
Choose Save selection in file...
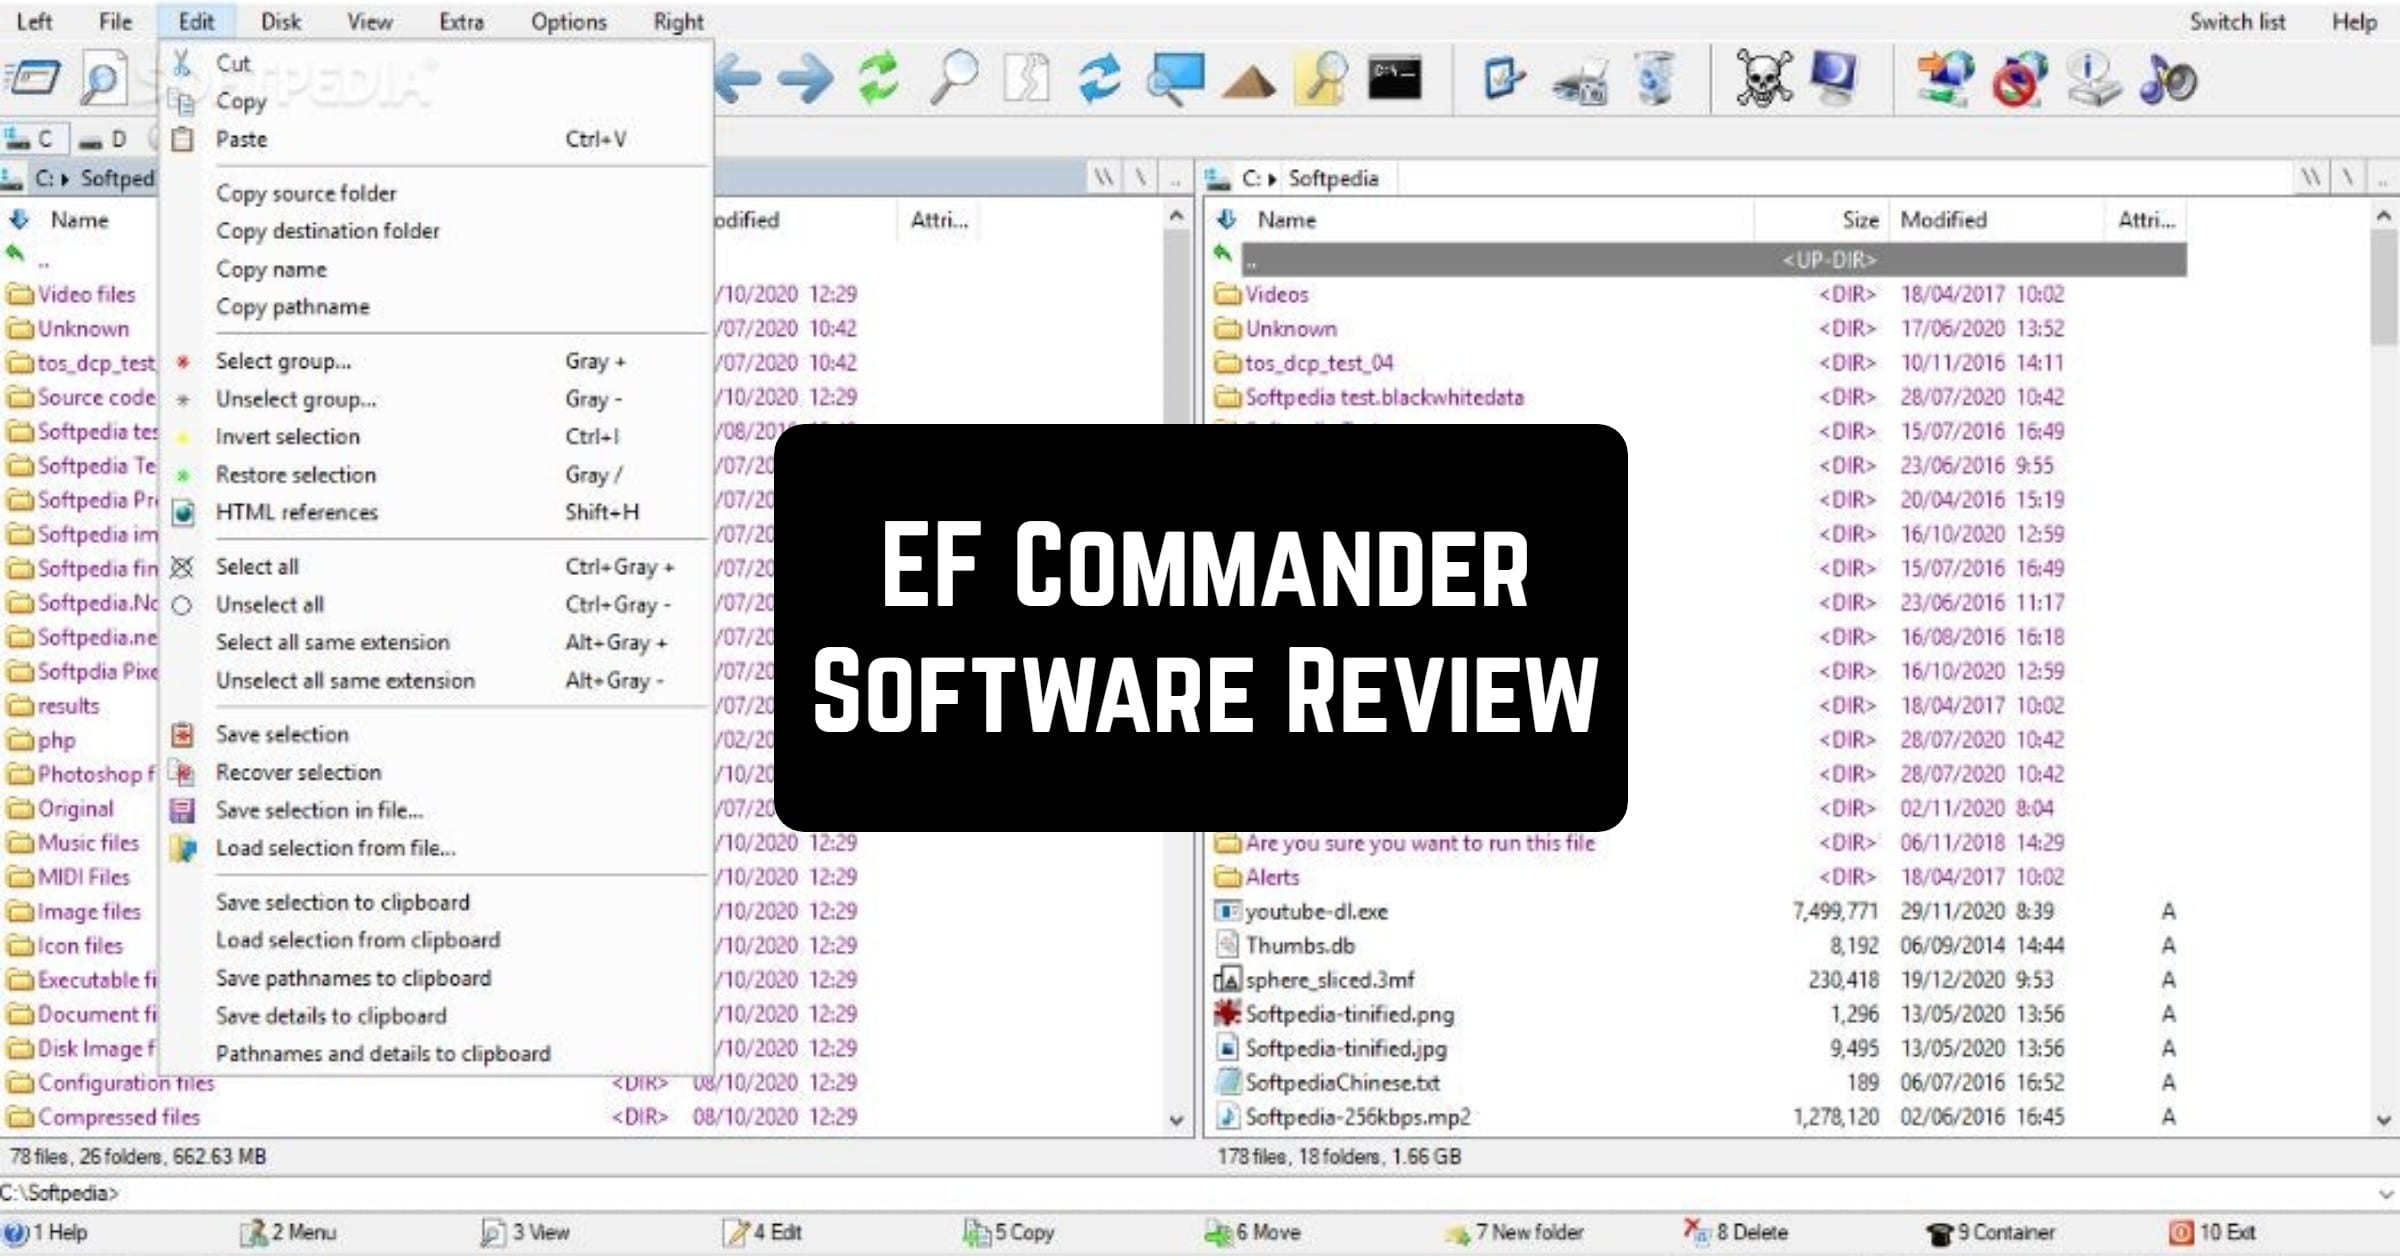click(x=436, y=810)
